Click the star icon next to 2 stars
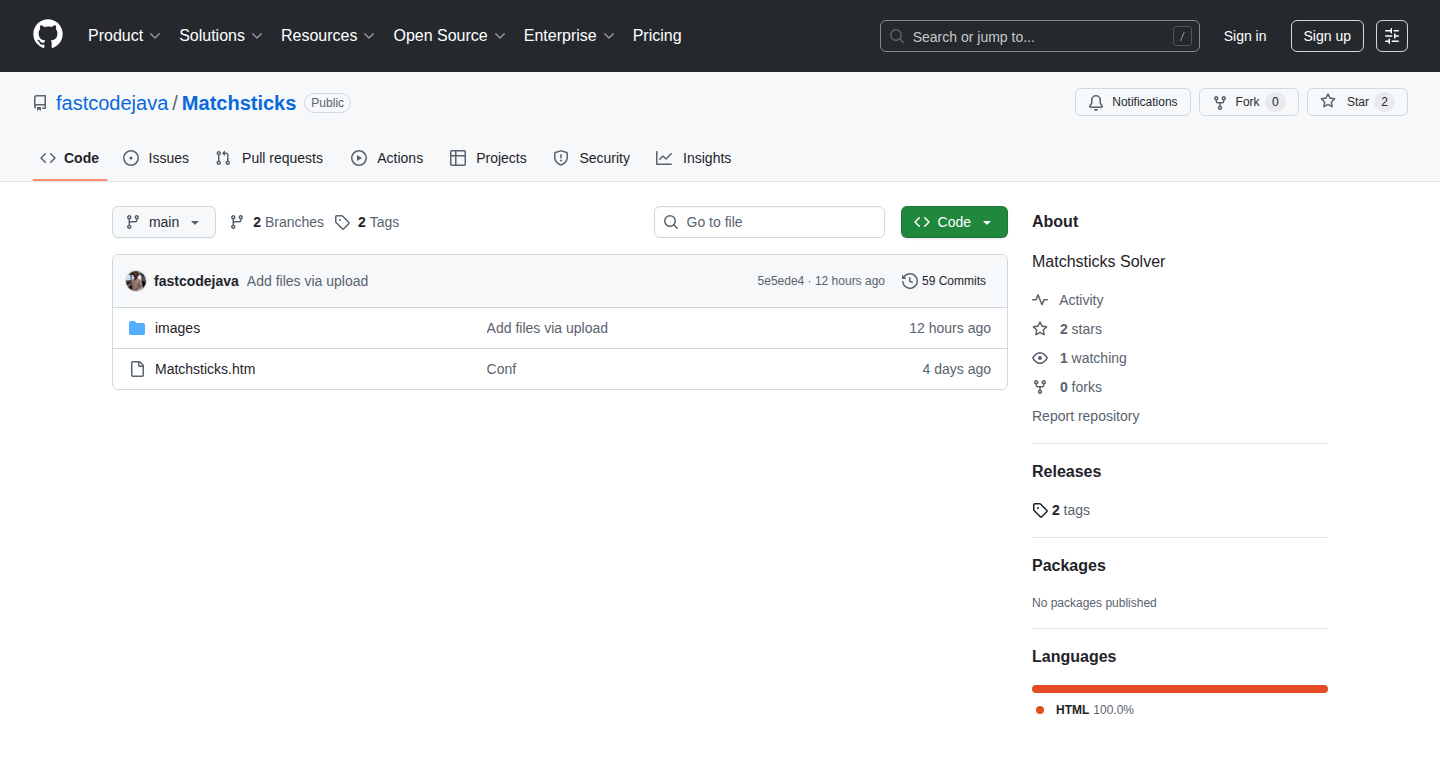This screenshot has height=761, width=1440. 1040,329
